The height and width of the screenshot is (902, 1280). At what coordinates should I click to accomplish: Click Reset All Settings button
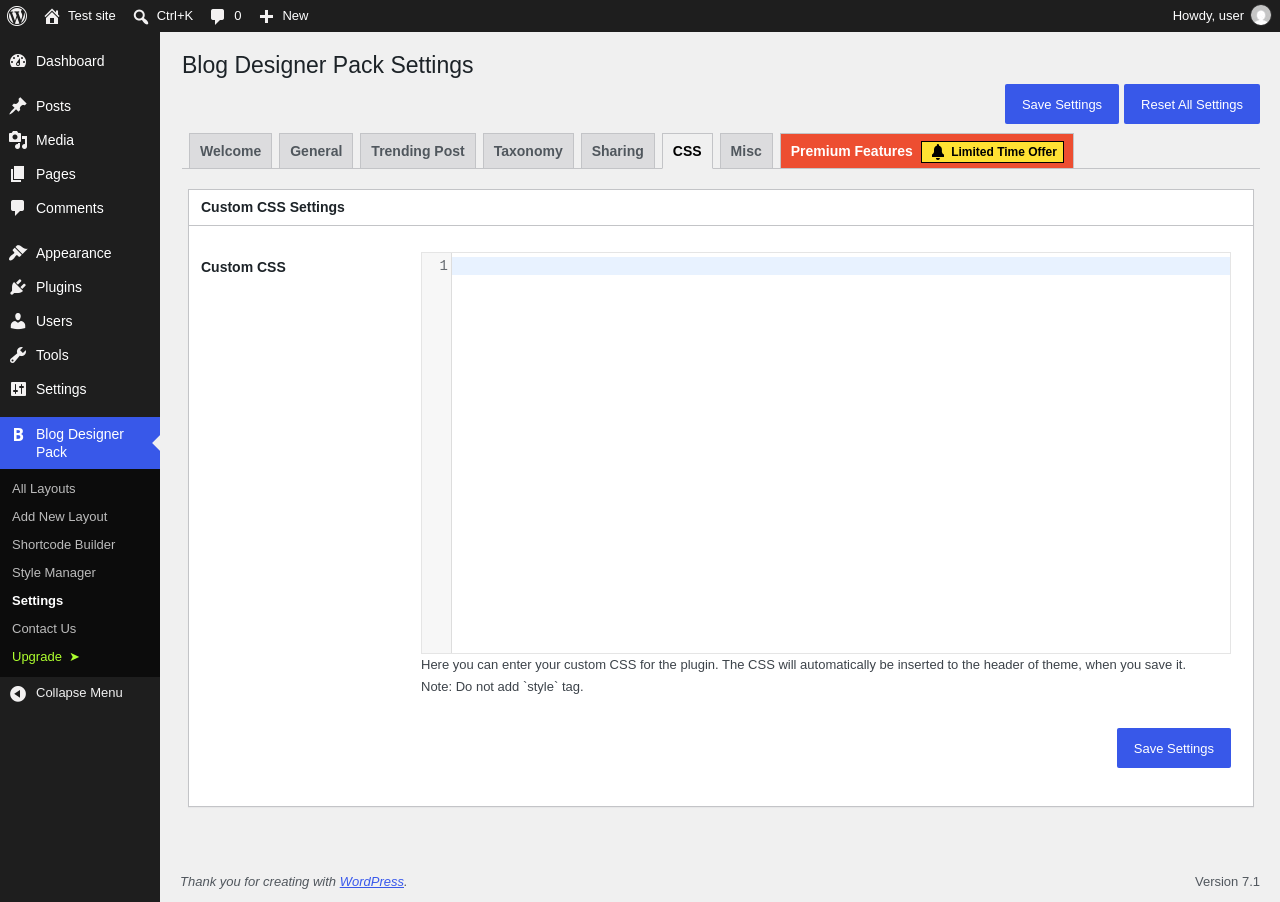[1192, 104]
